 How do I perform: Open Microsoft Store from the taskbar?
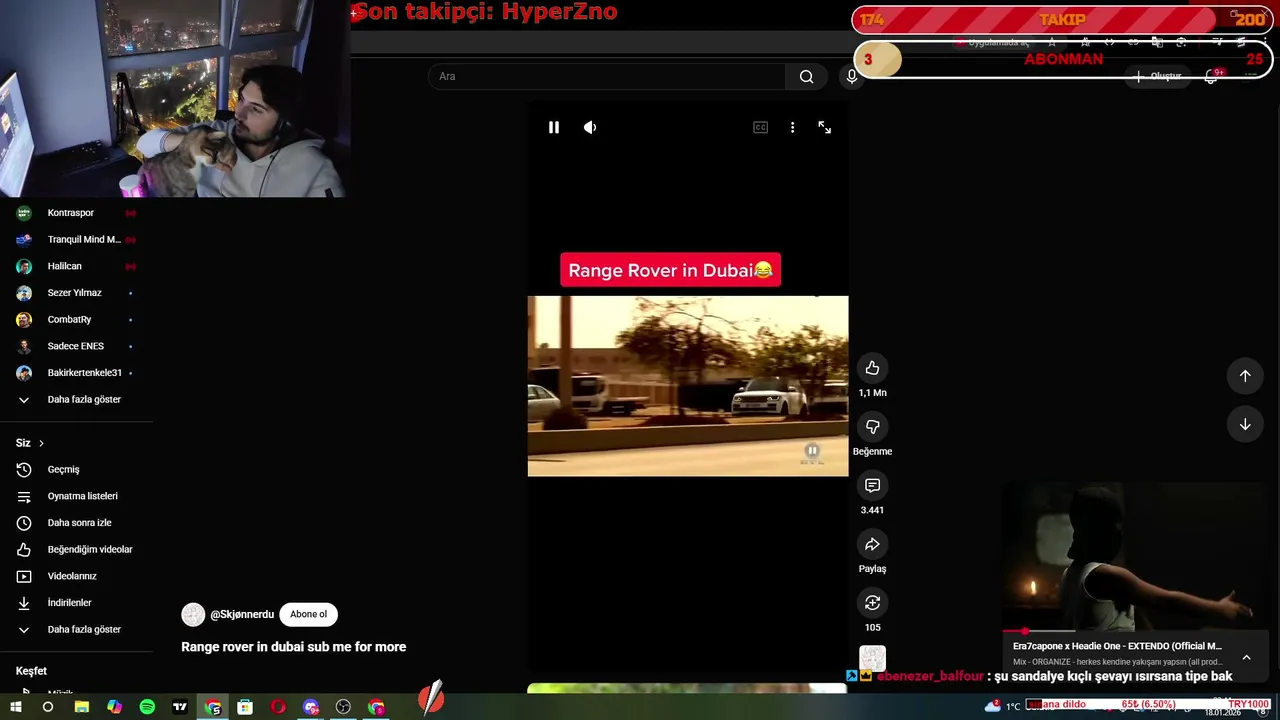(245, 707)
